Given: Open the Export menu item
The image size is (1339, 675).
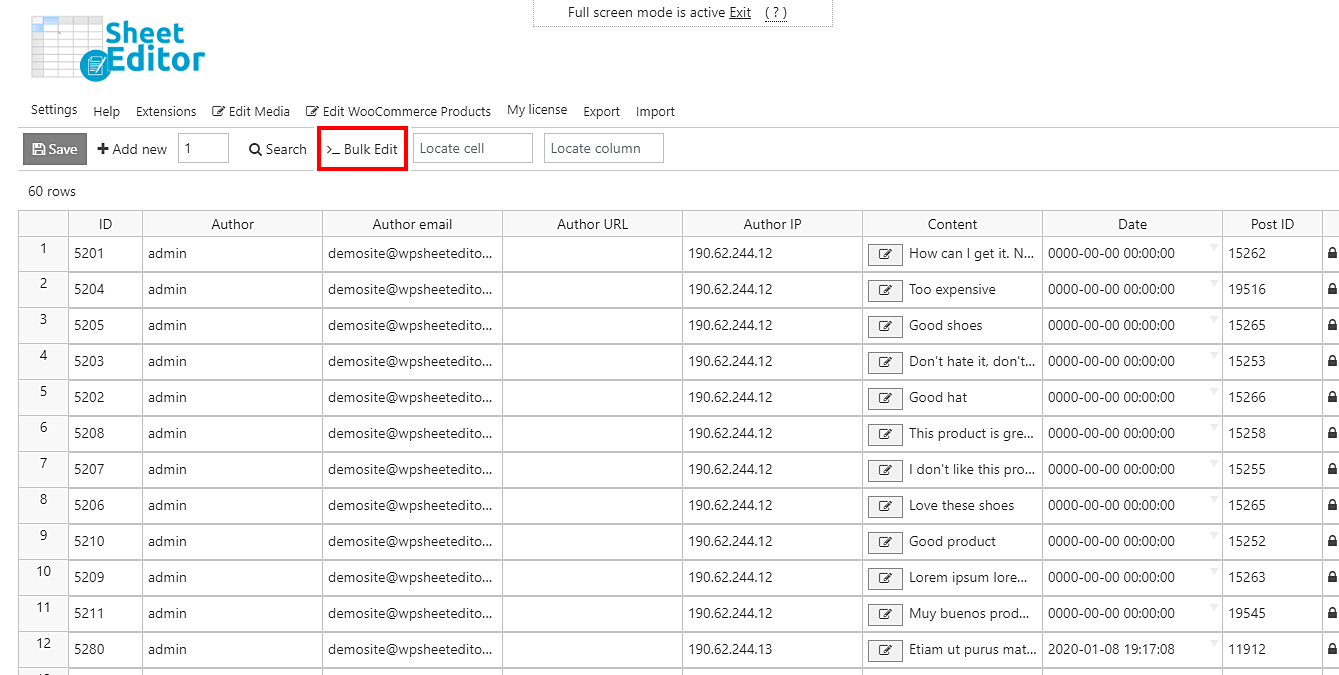Looking at the screenshot, I should [x=601, y=111].
